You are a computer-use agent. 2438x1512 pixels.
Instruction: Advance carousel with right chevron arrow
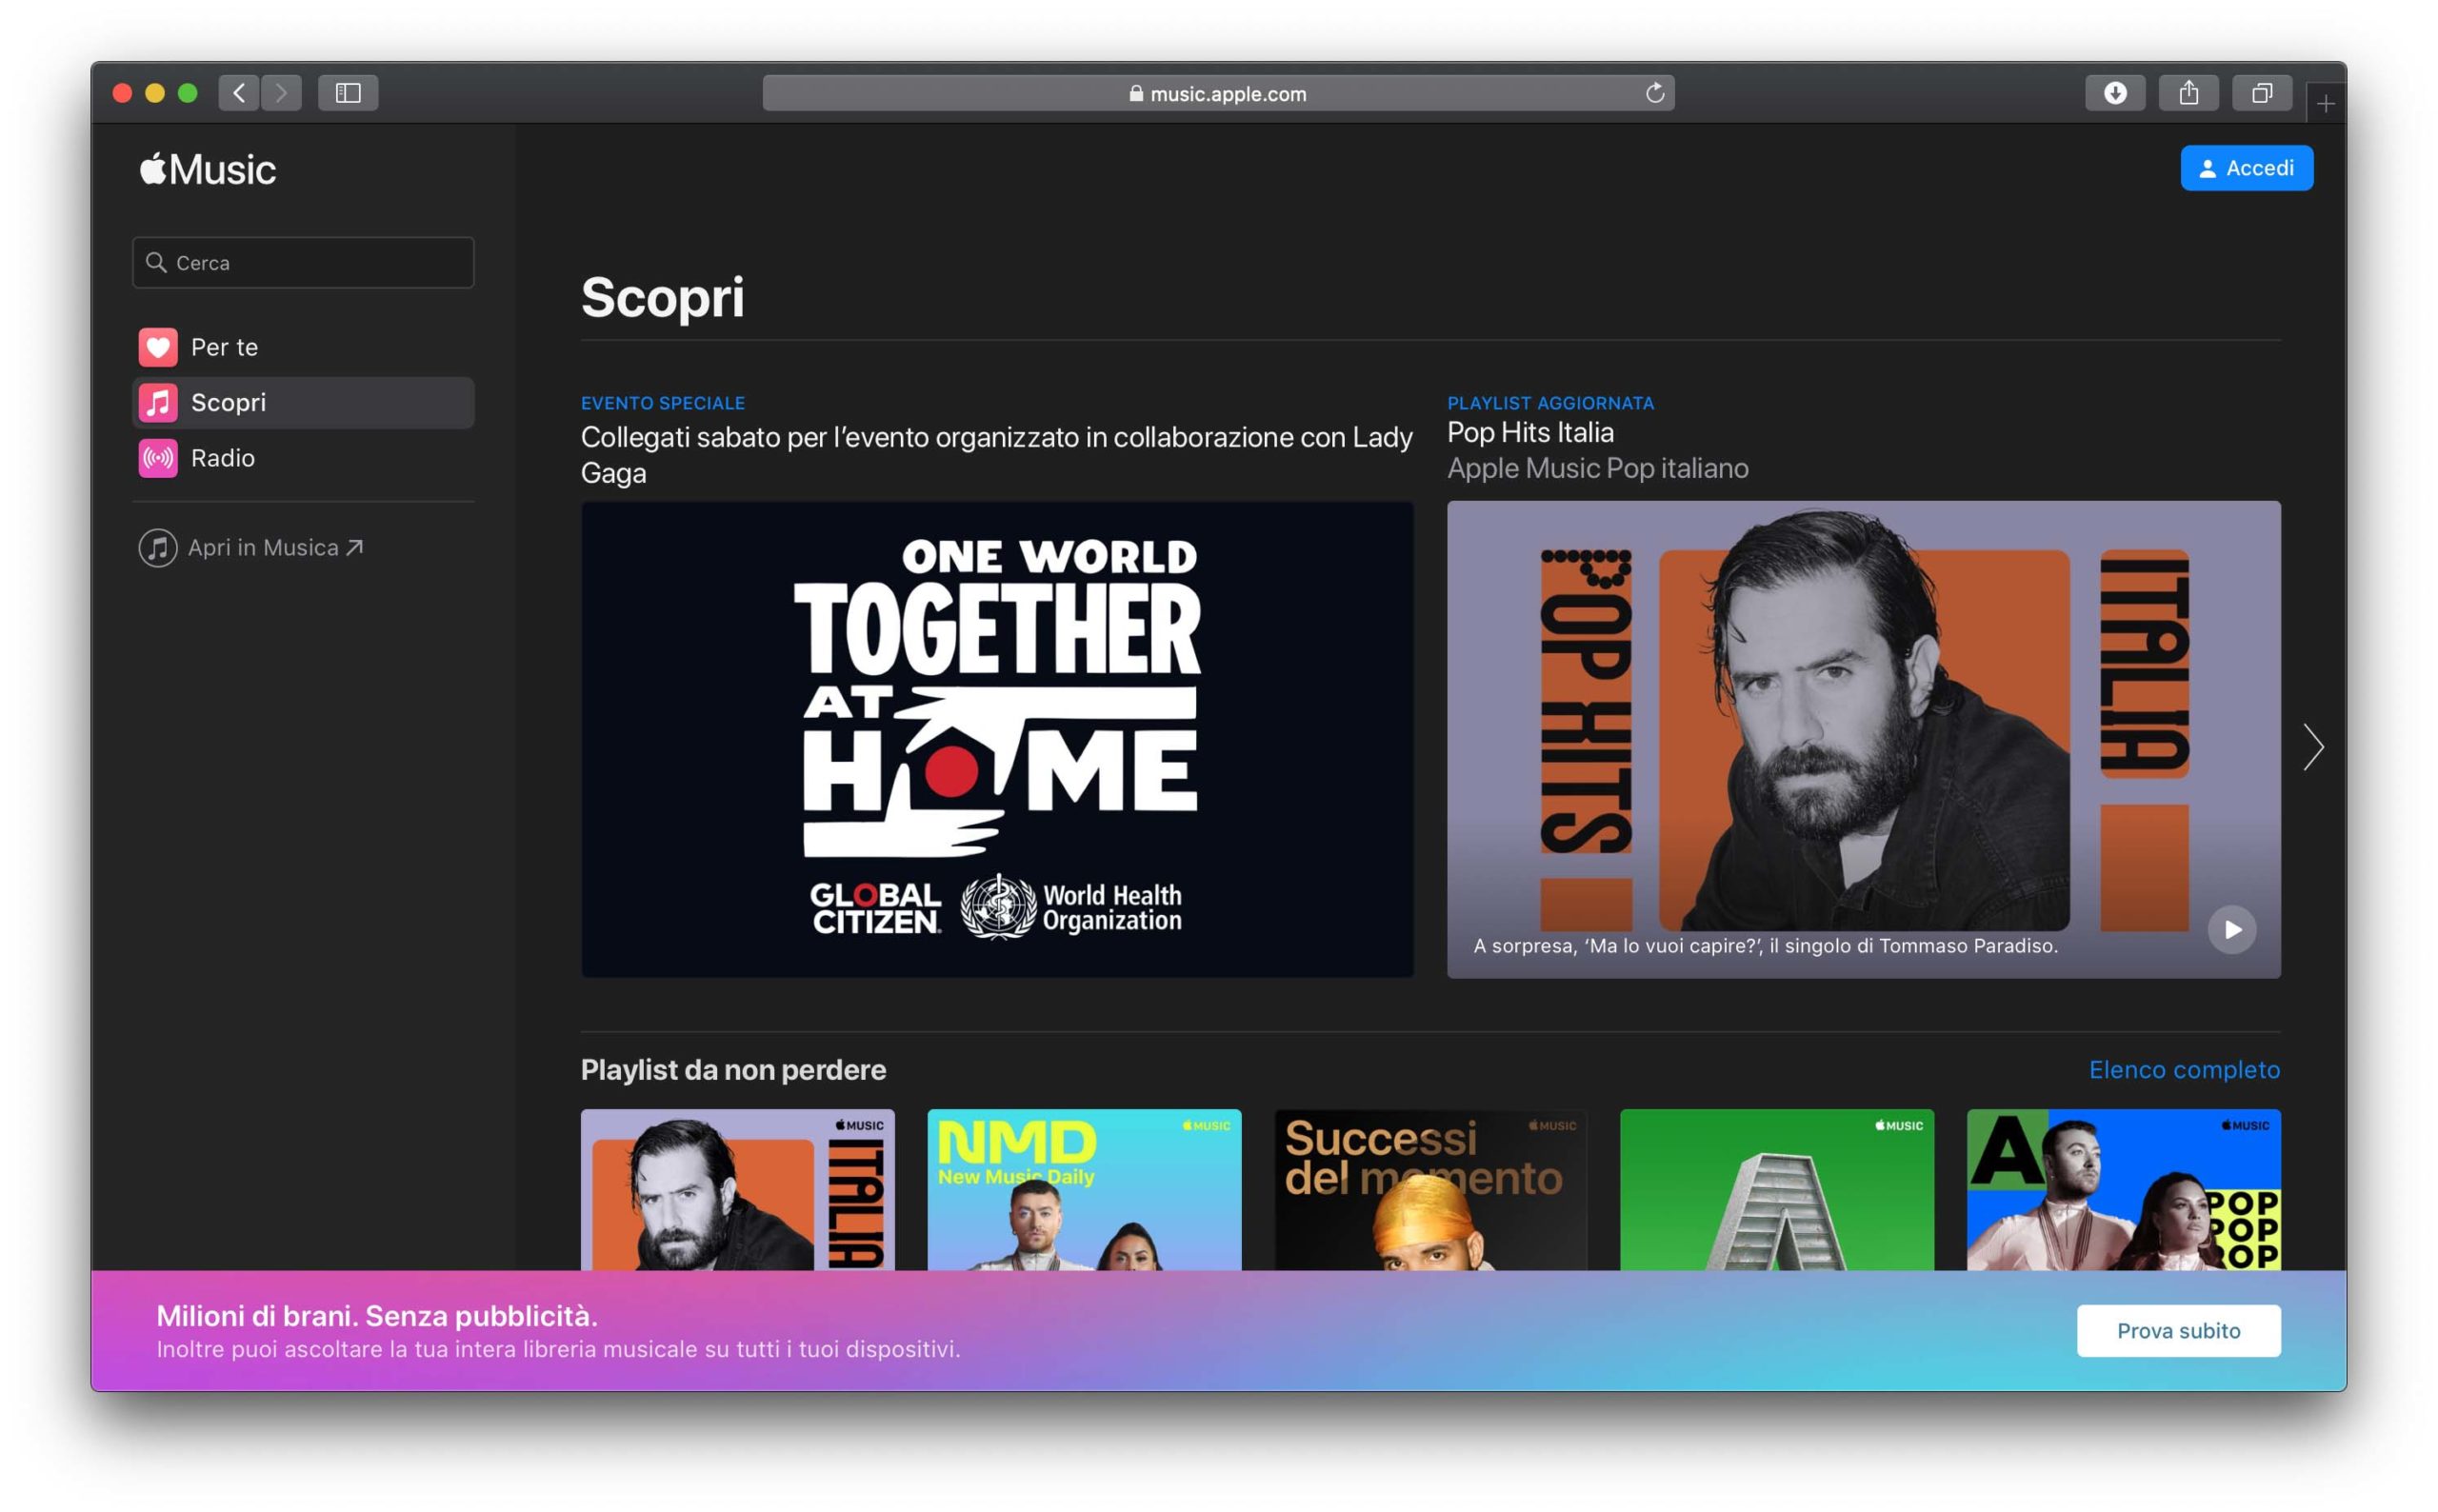(2313, 747)
